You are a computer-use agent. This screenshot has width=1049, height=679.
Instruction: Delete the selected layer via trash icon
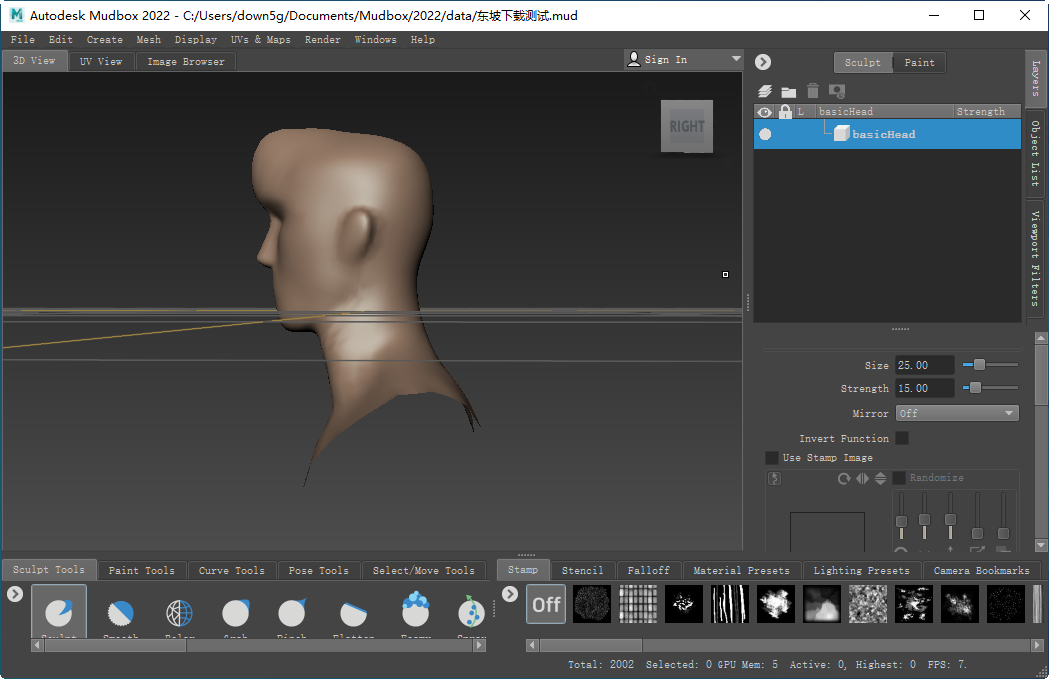point(812,91)
